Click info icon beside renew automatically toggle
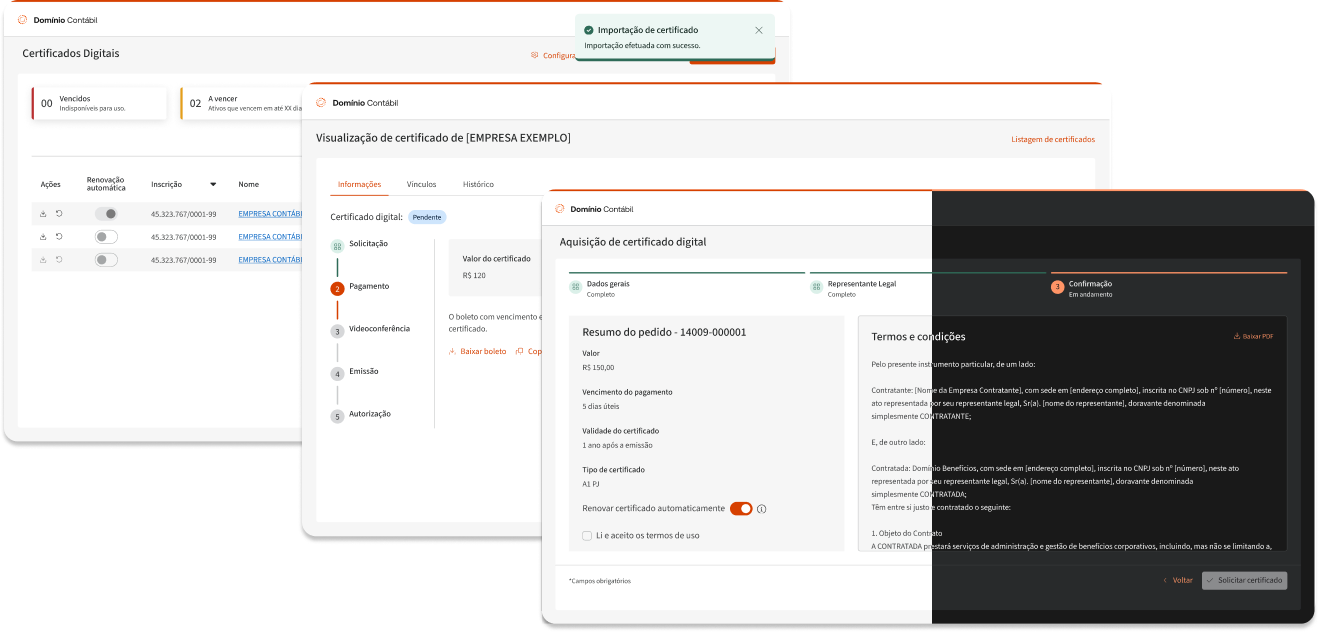The height and width of the screenshot is (632, 1319). [x=761, y=509]
